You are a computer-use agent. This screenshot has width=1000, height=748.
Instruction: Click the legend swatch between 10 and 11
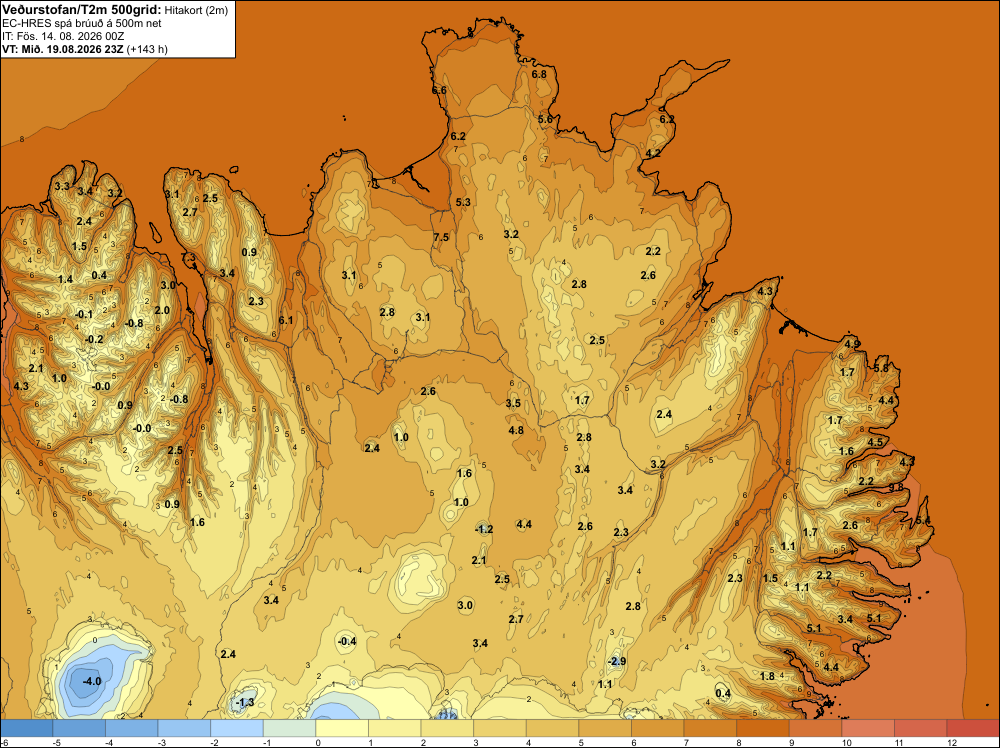(868, 728)
